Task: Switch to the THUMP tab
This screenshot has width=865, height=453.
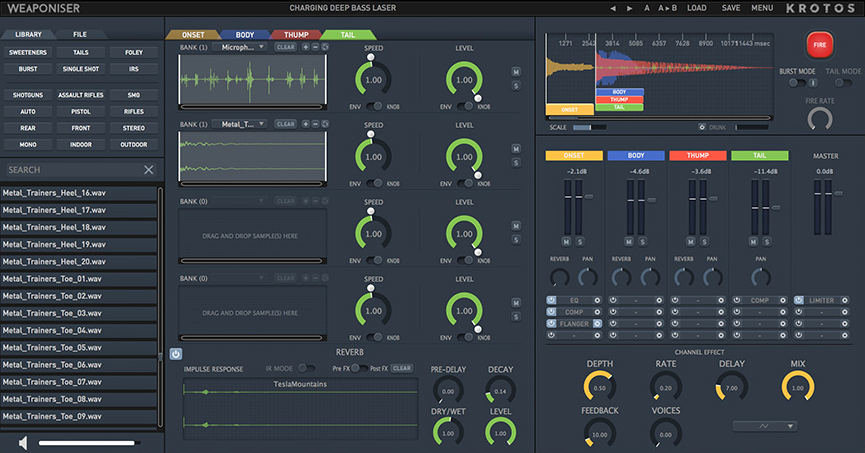Action: (294, 34)
